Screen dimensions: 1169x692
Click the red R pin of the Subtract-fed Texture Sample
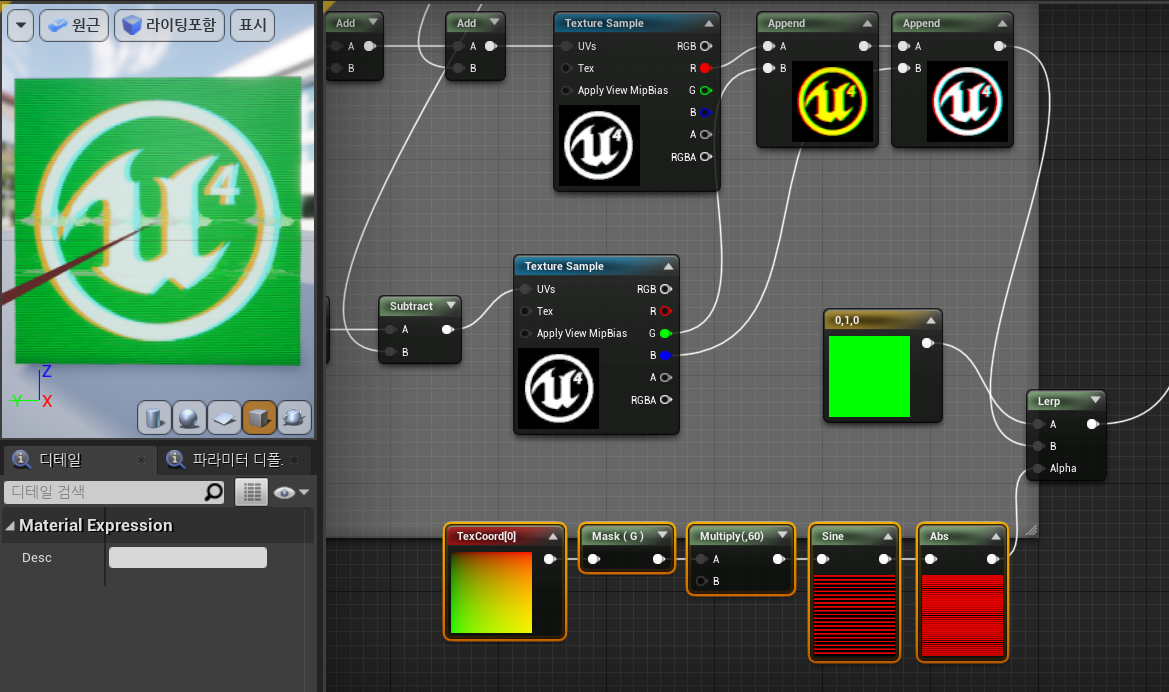pyautogui.click(x=666, y=311)
